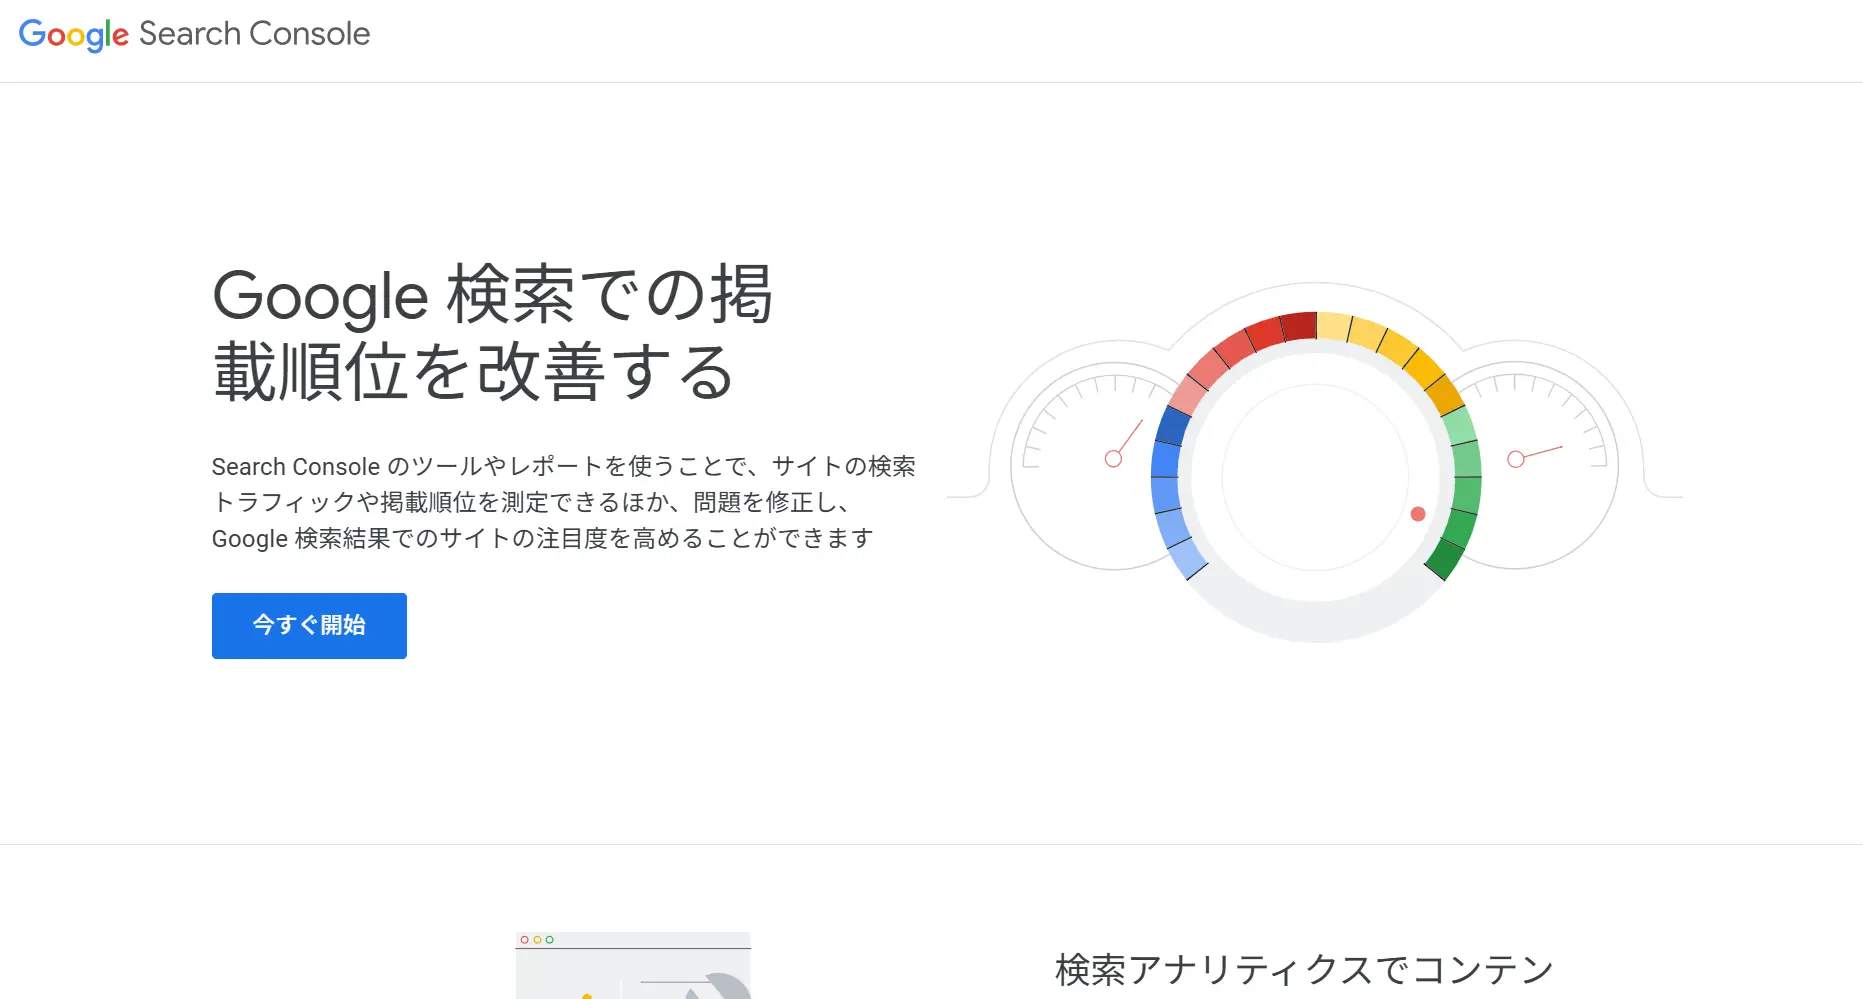This screenshot has width=1863, height=999.
Task: Click the browser window illustration below
Action: tap(633, 966)
